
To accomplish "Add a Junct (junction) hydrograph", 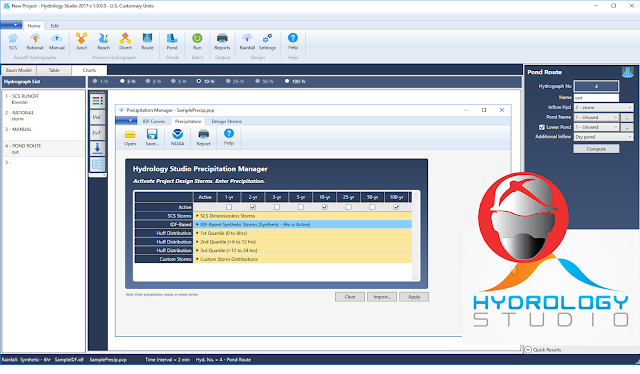I will point(81,42).
